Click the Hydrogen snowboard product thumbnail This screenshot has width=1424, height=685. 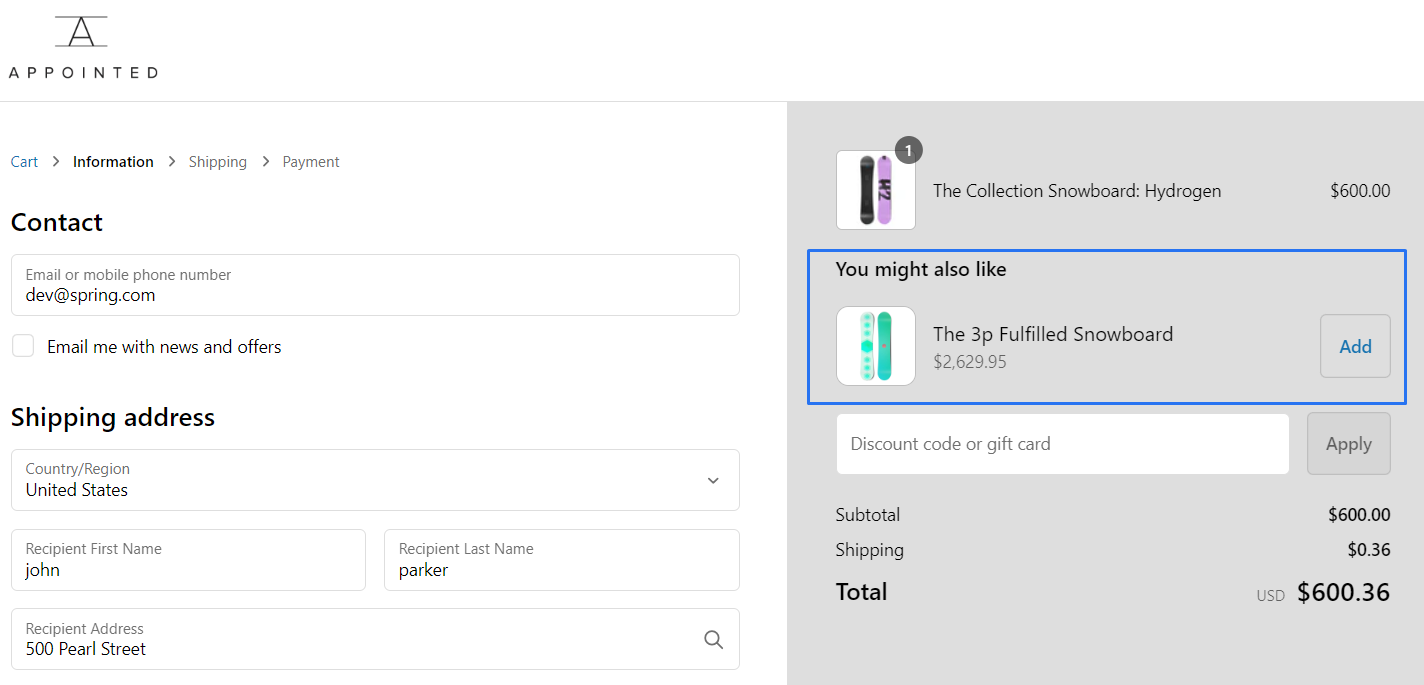(x=875, y=190)
